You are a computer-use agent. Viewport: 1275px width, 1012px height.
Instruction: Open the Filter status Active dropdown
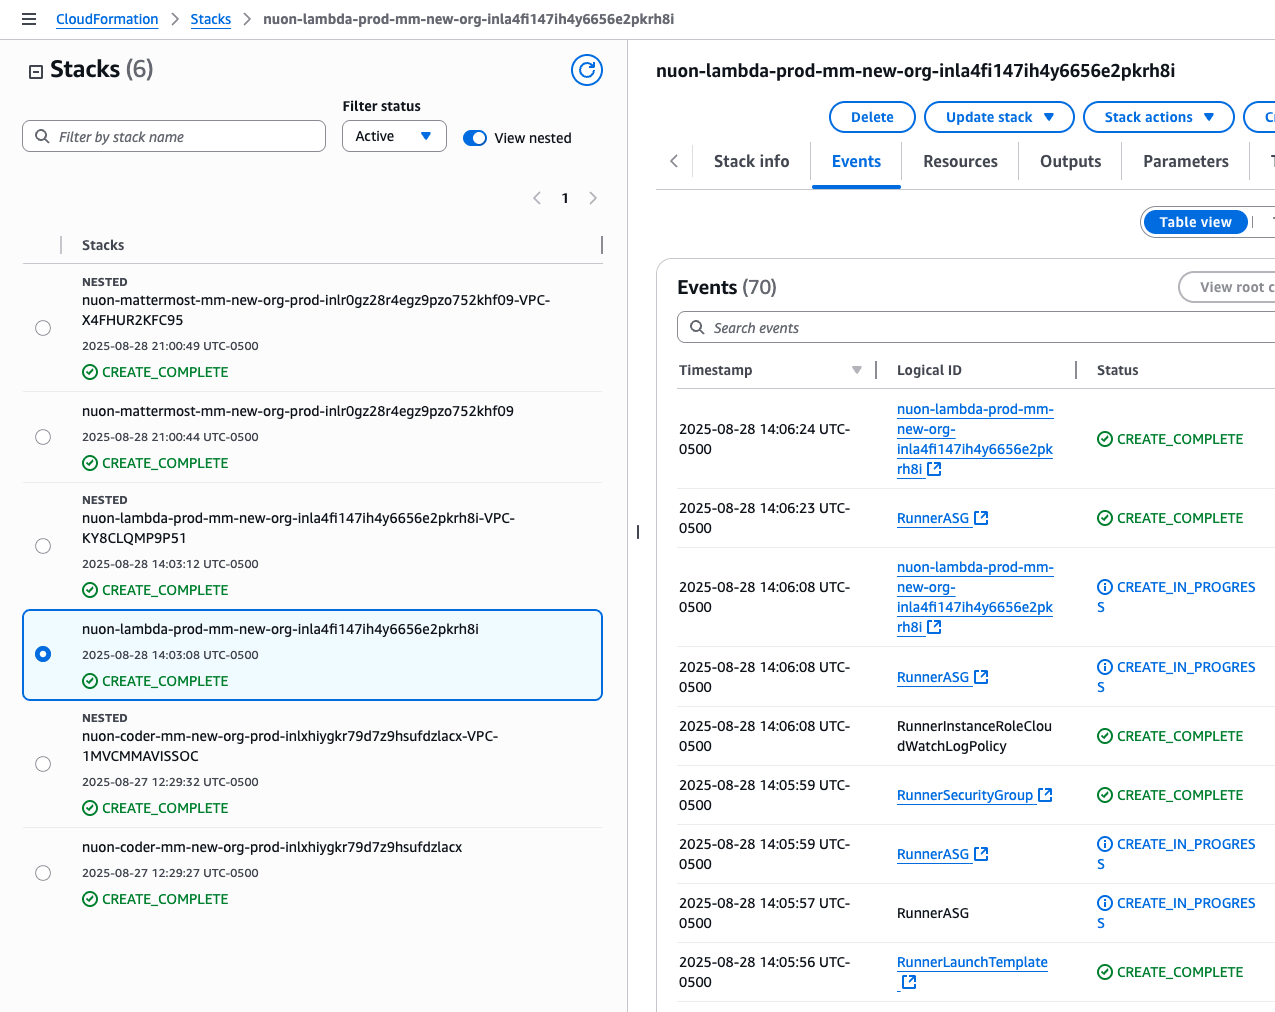click(x=394, y=136)
